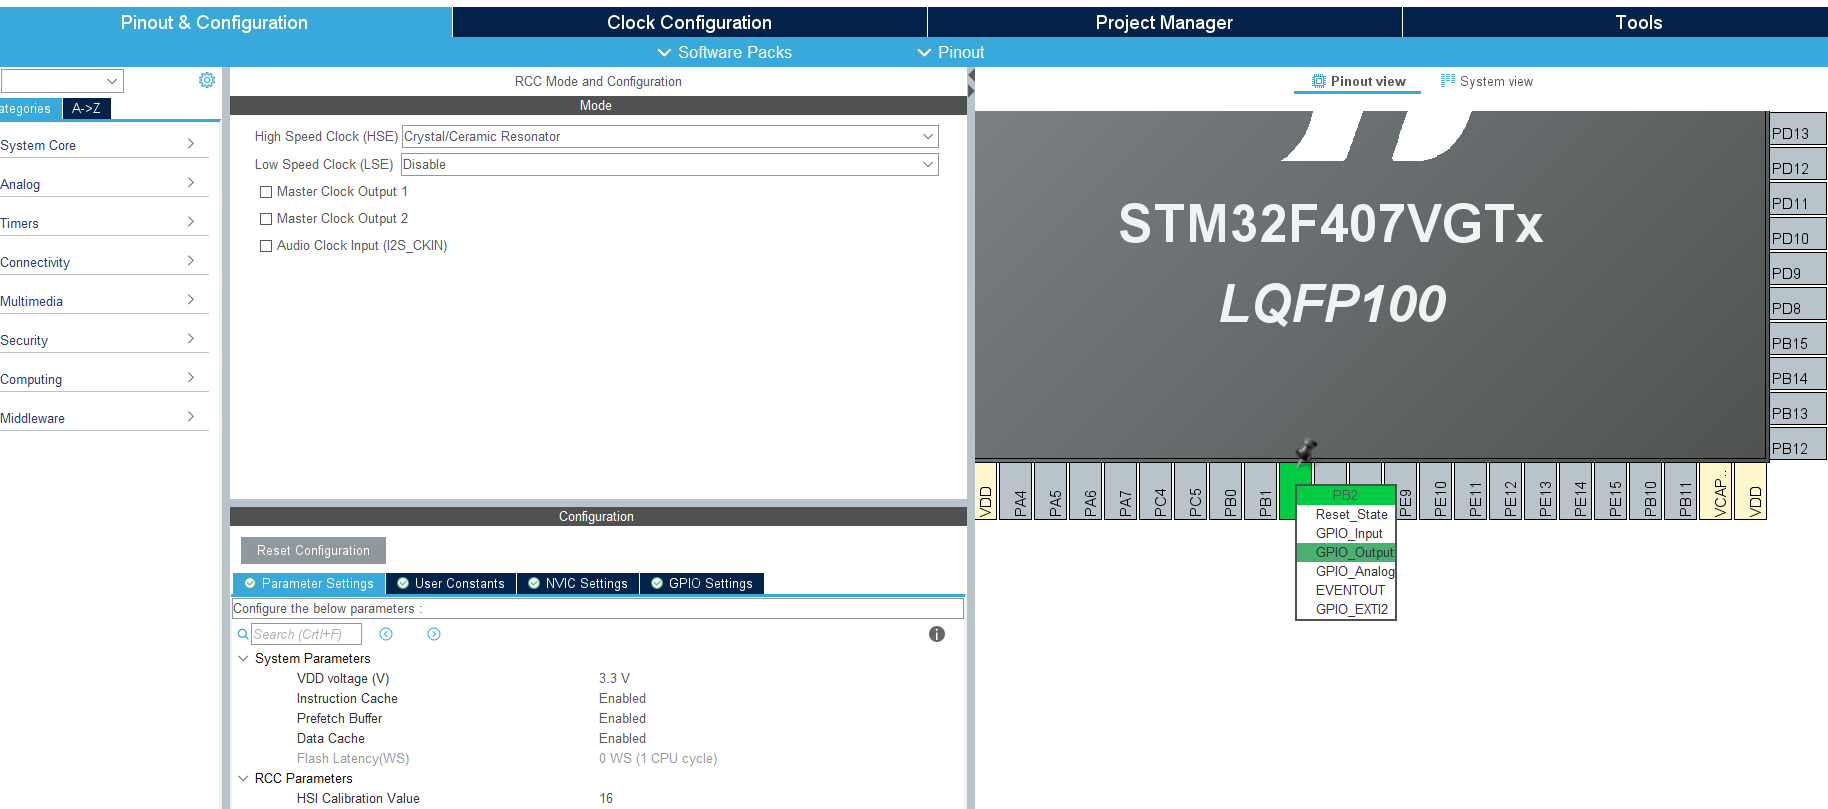This screenshot has width=1828, height=809.
Task: Collapse the RCC Parameters tree node
Action: tap(243, 778)
